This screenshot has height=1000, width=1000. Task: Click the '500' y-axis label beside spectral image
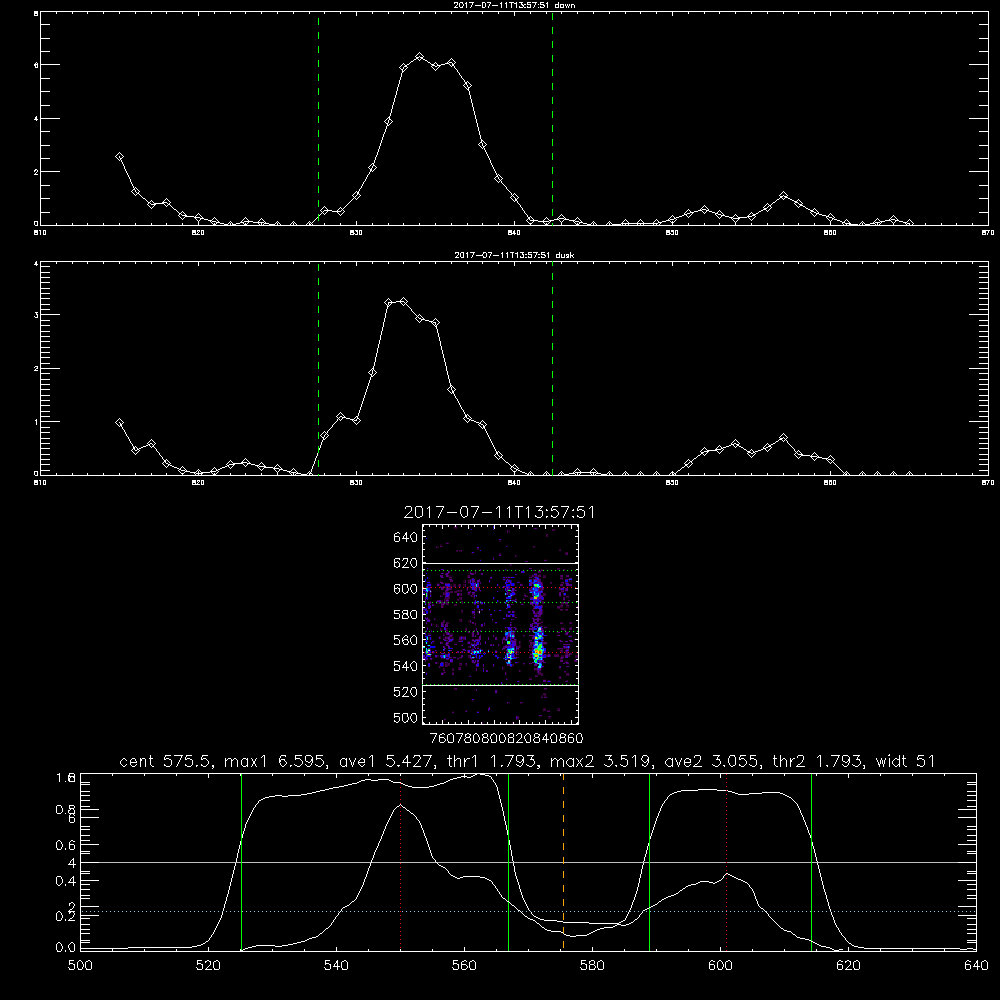[x=406, y=717]
